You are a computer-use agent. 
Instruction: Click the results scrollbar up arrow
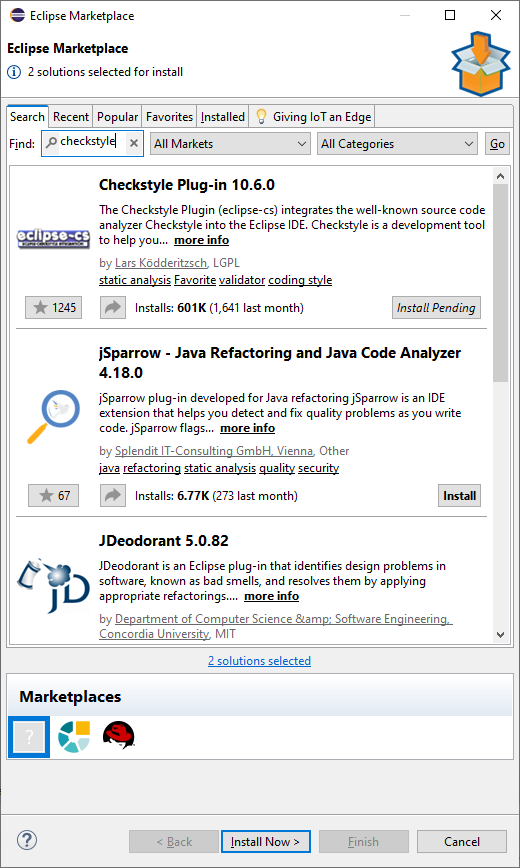point(500,176)
